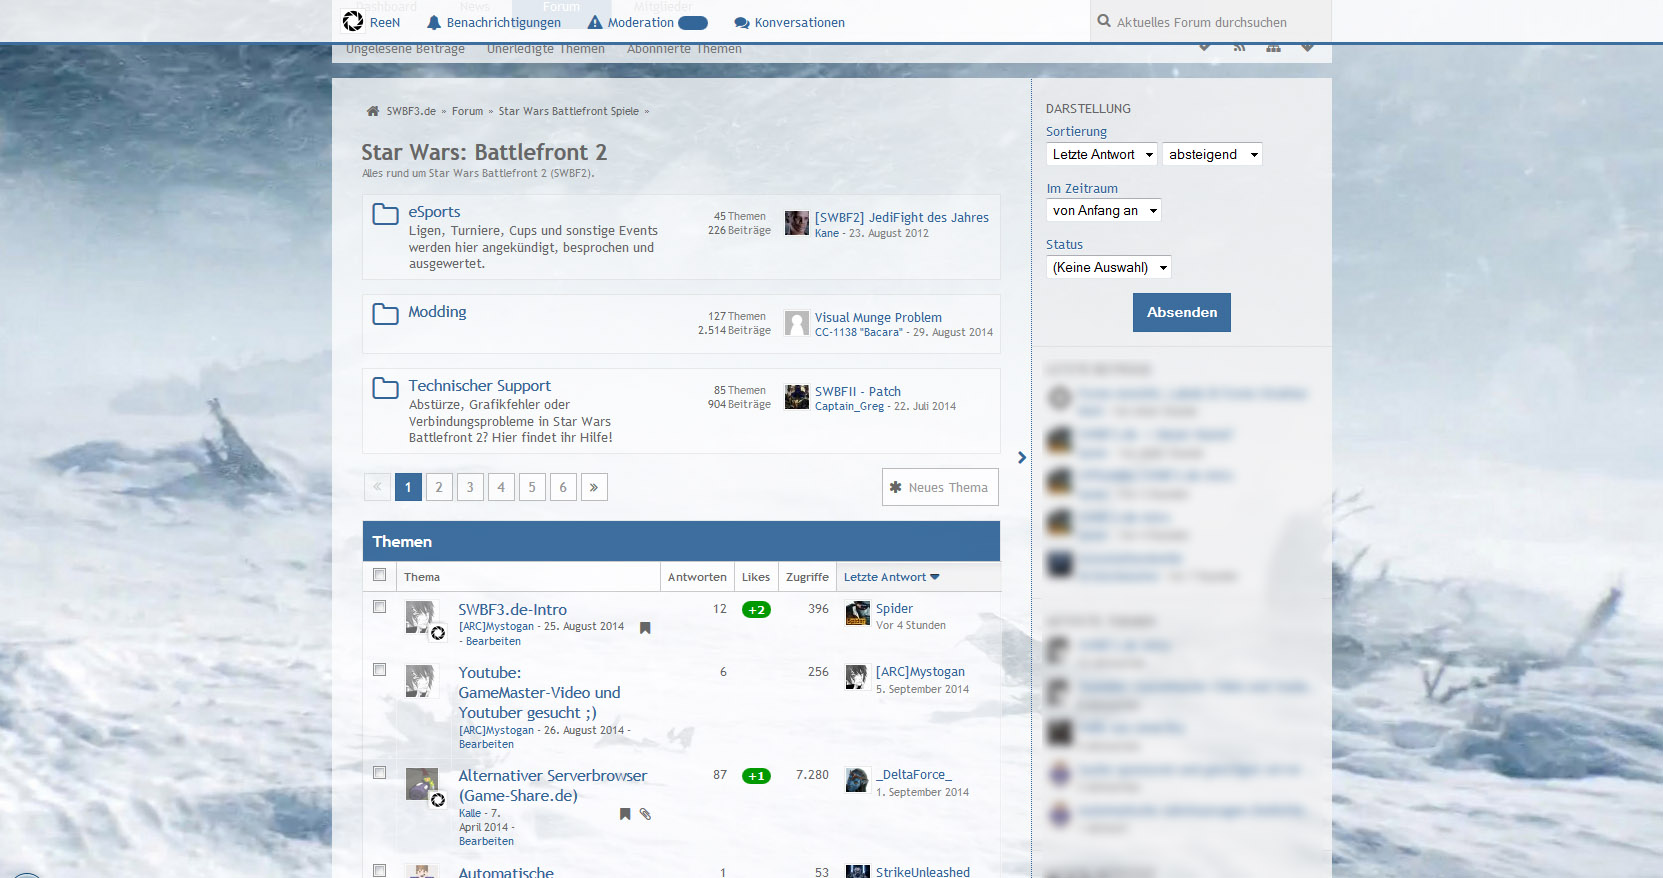Click the sitemap icon in sub-navigation
Image resolution: width=1663 pixels, height=878 pixels.
pyautogui.click(x=1273, y=48)
